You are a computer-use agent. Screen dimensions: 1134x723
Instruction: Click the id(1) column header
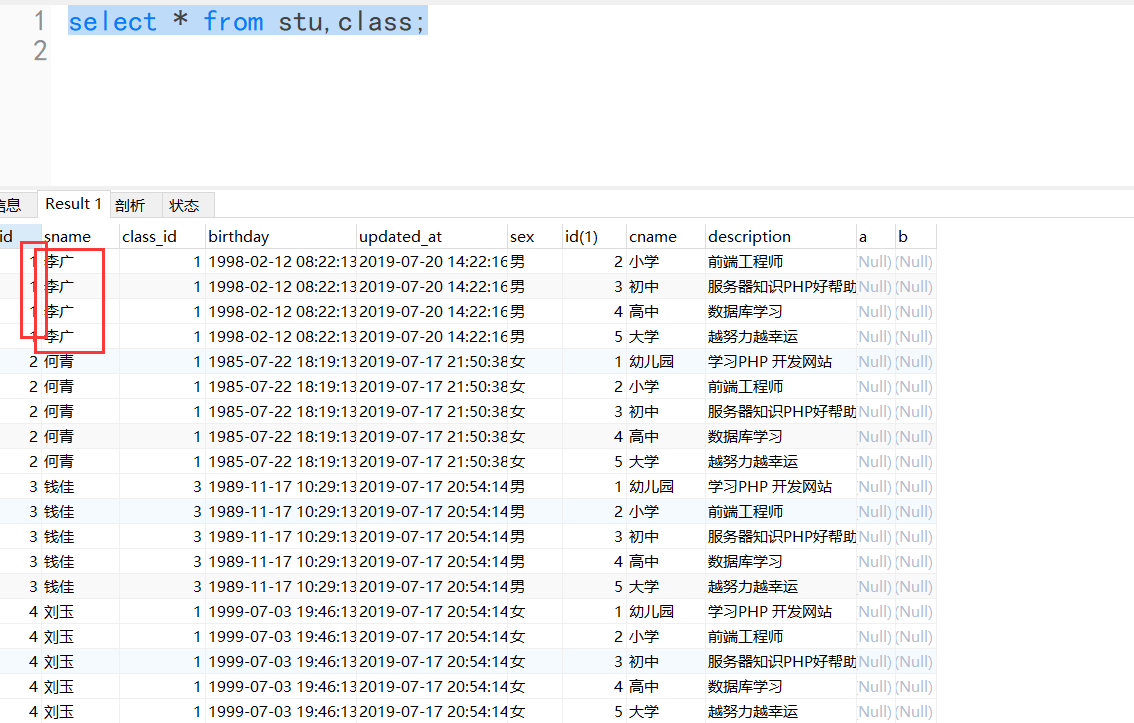(581, 236)
